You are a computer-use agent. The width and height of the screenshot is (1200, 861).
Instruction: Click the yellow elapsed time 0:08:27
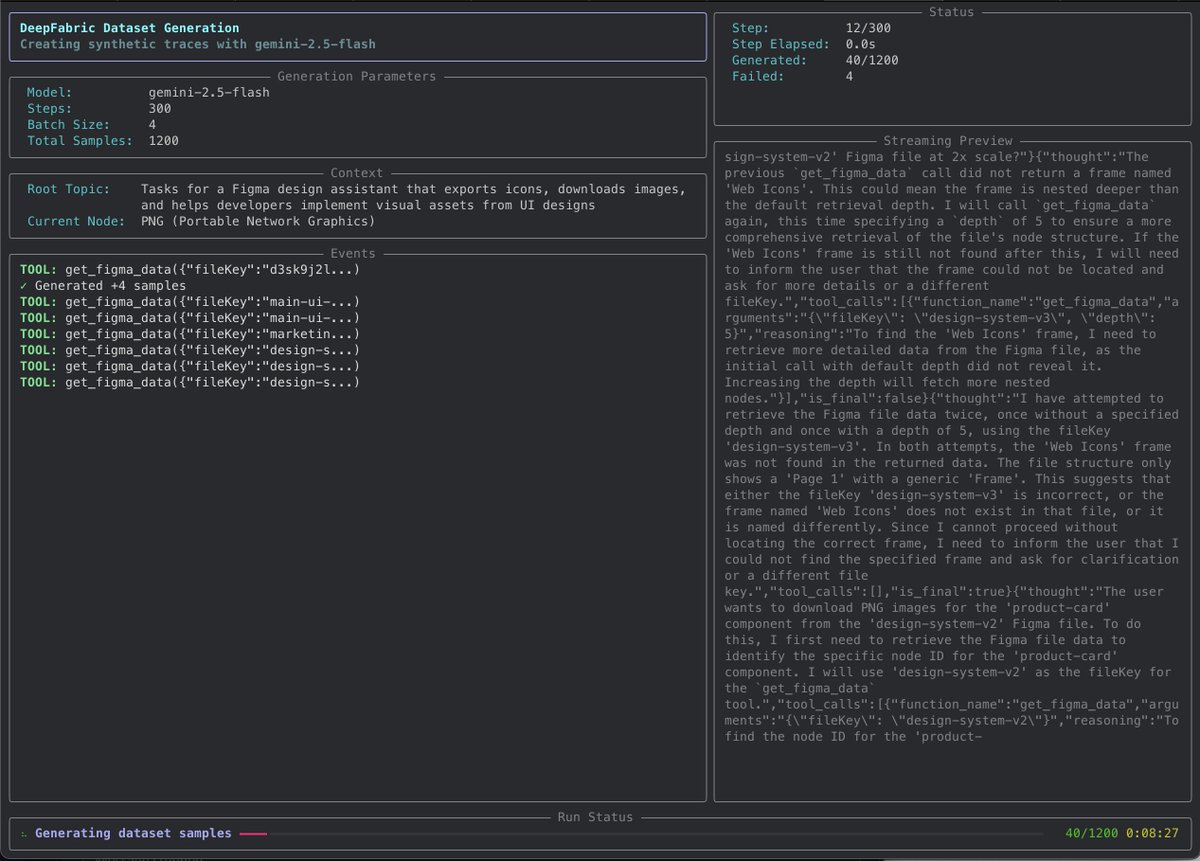pos(1150,833)
